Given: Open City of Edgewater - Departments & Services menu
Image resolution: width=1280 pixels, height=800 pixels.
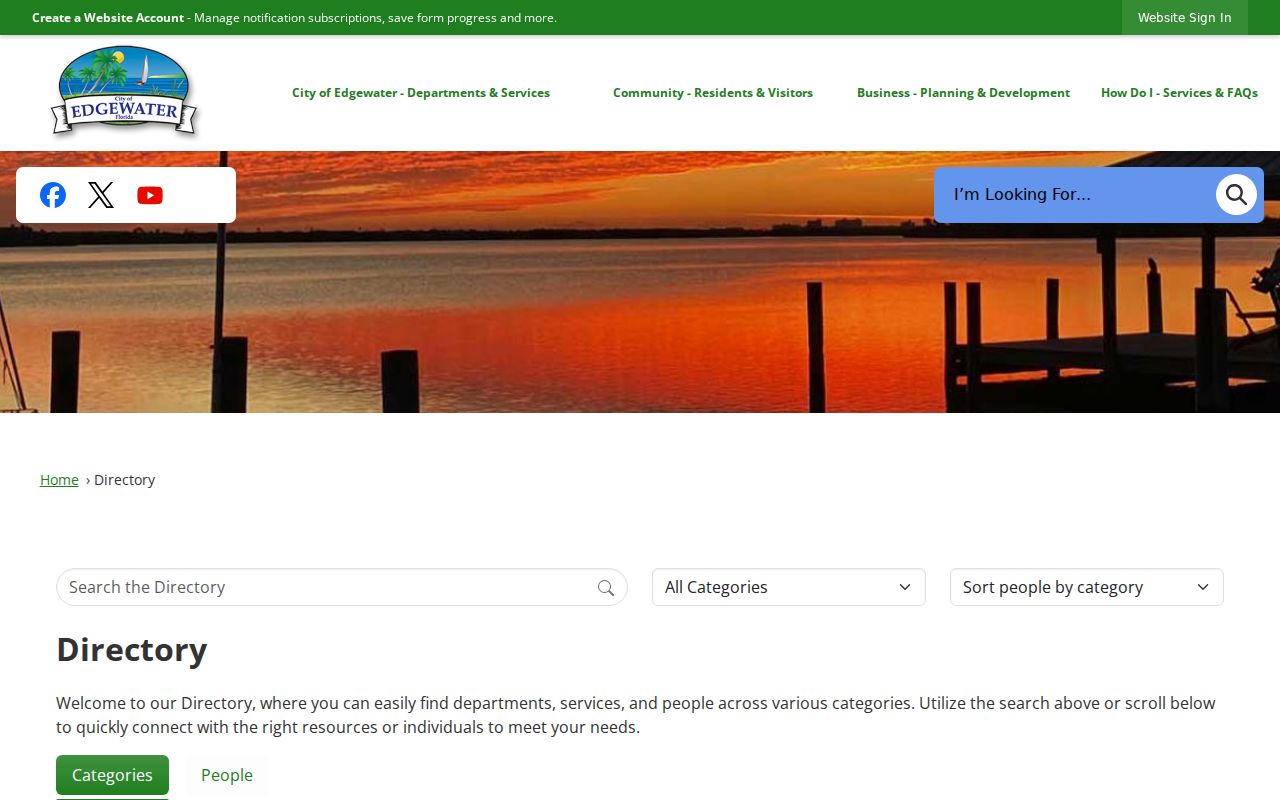Looking at the screenshot, I should tap(421, 93).
